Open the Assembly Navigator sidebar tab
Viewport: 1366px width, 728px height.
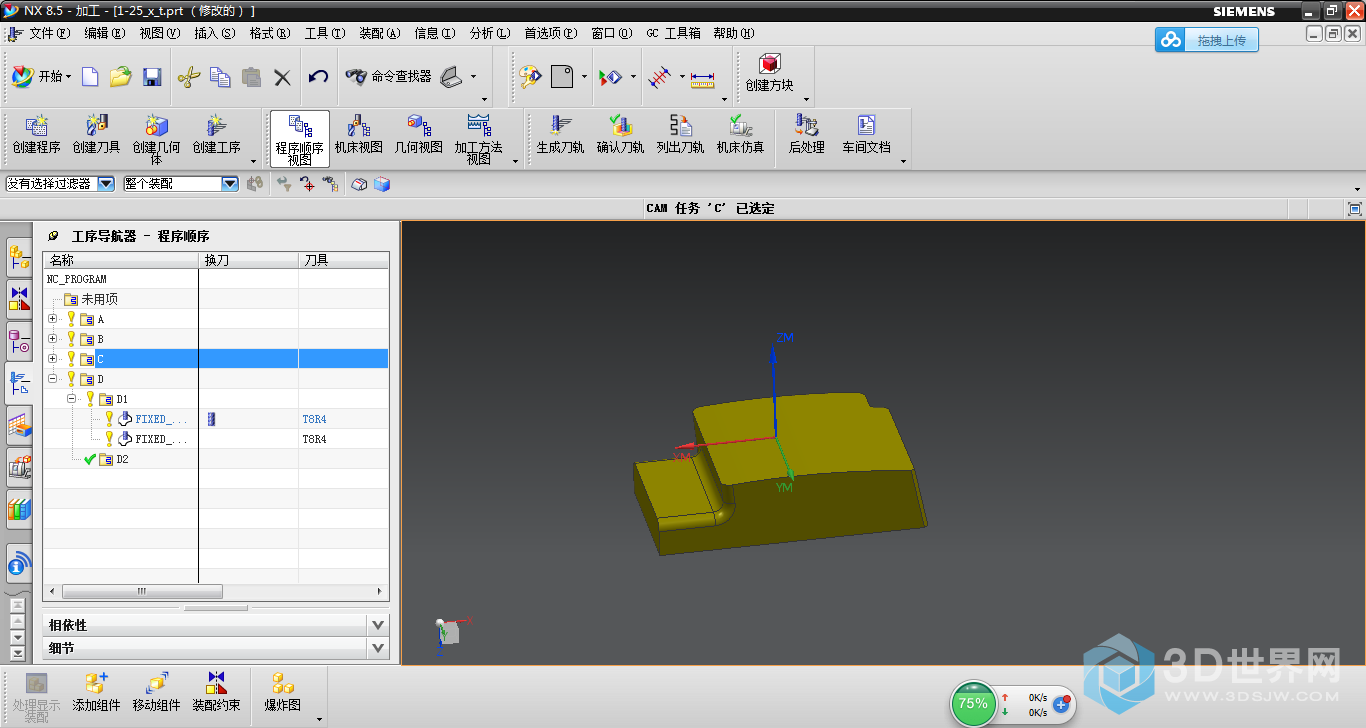click(19, 258)
